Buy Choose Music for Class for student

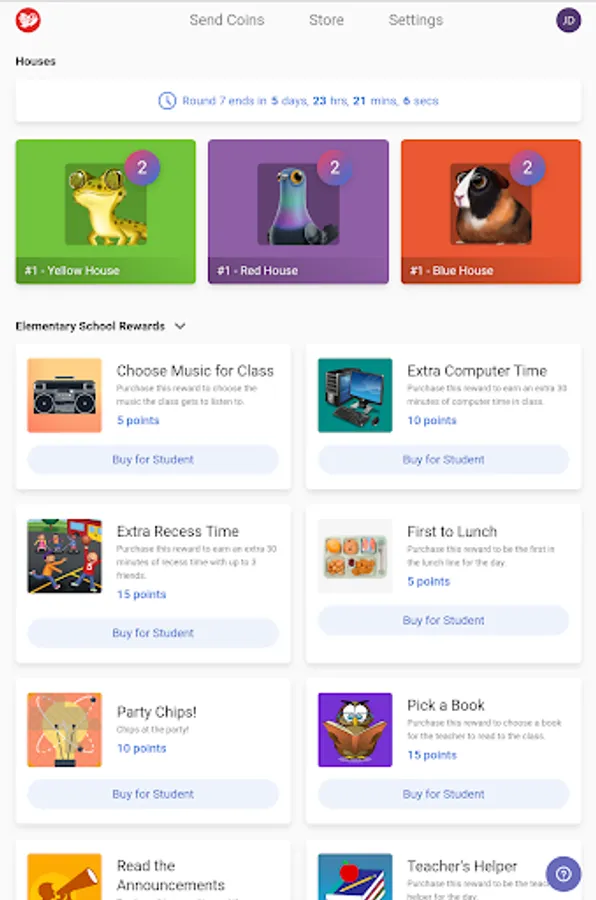pos(153,460)
